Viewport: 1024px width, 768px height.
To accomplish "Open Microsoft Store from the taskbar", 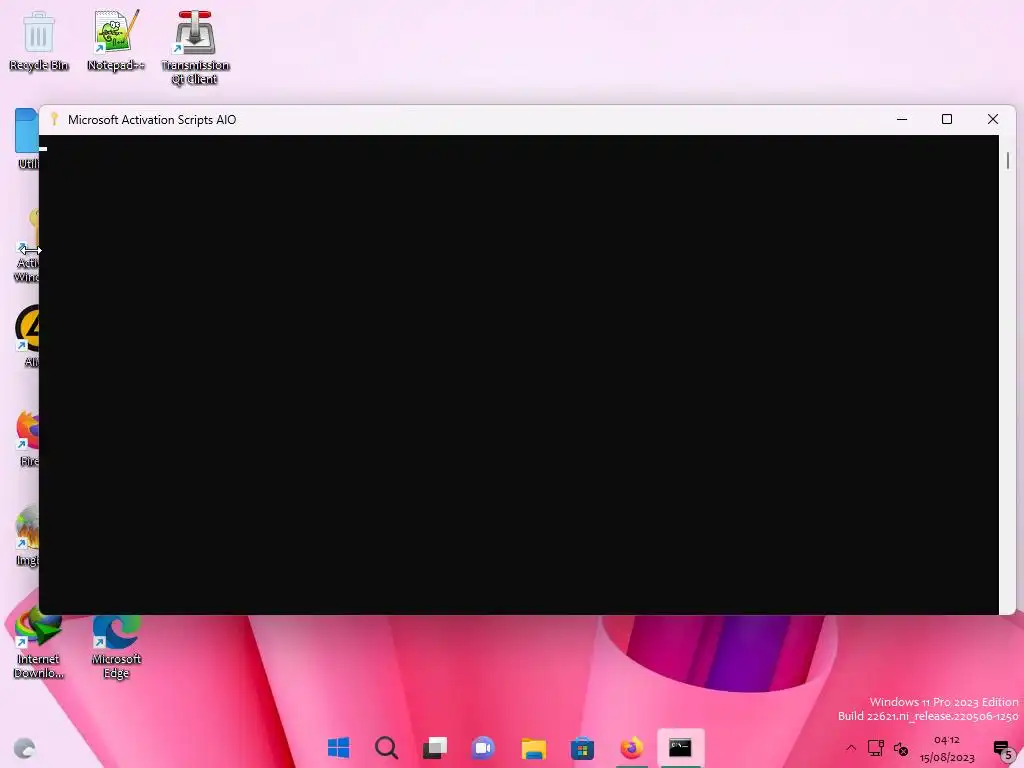I will point(582,748).
